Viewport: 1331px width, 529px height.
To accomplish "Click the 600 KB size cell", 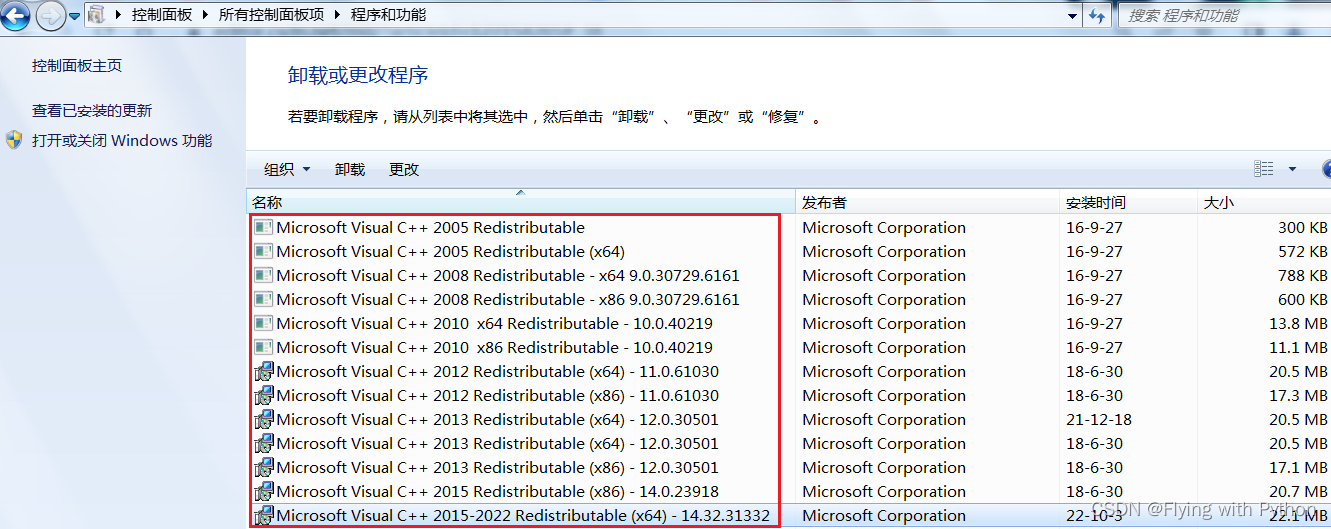I will pos(1302,299).
